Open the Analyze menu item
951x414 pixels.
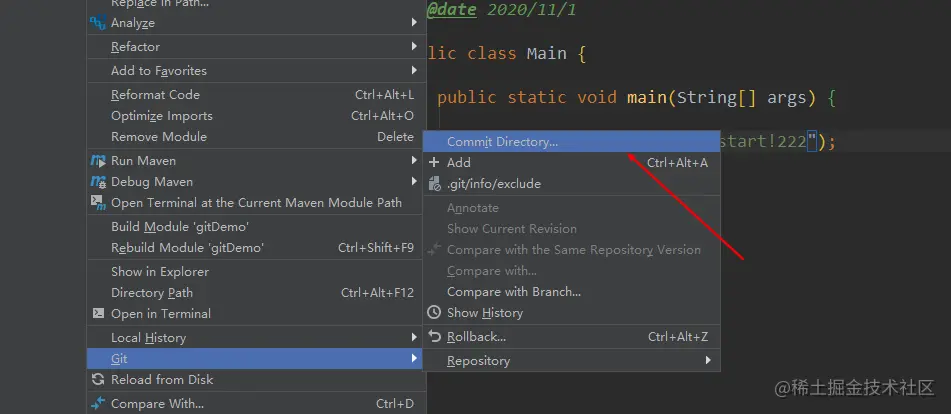255,23
